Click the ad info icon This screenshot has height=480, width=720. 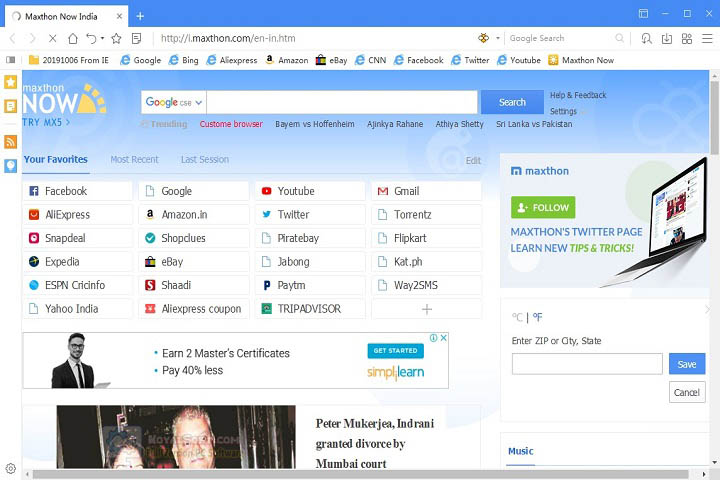433,338
